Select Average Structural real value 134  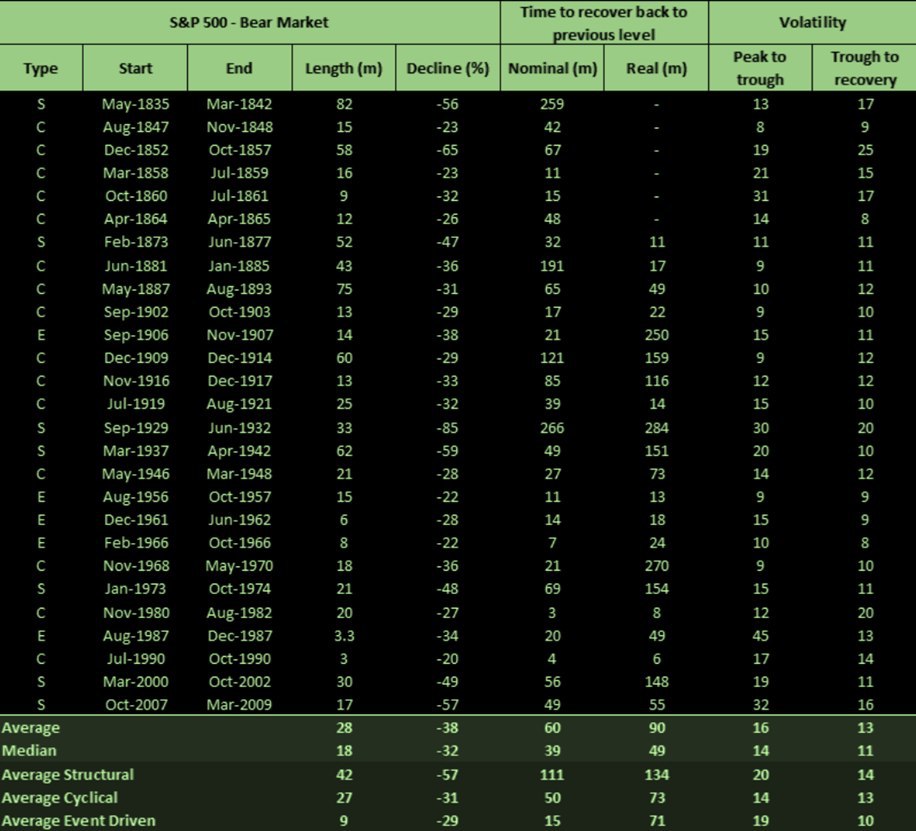click(657, 775)
